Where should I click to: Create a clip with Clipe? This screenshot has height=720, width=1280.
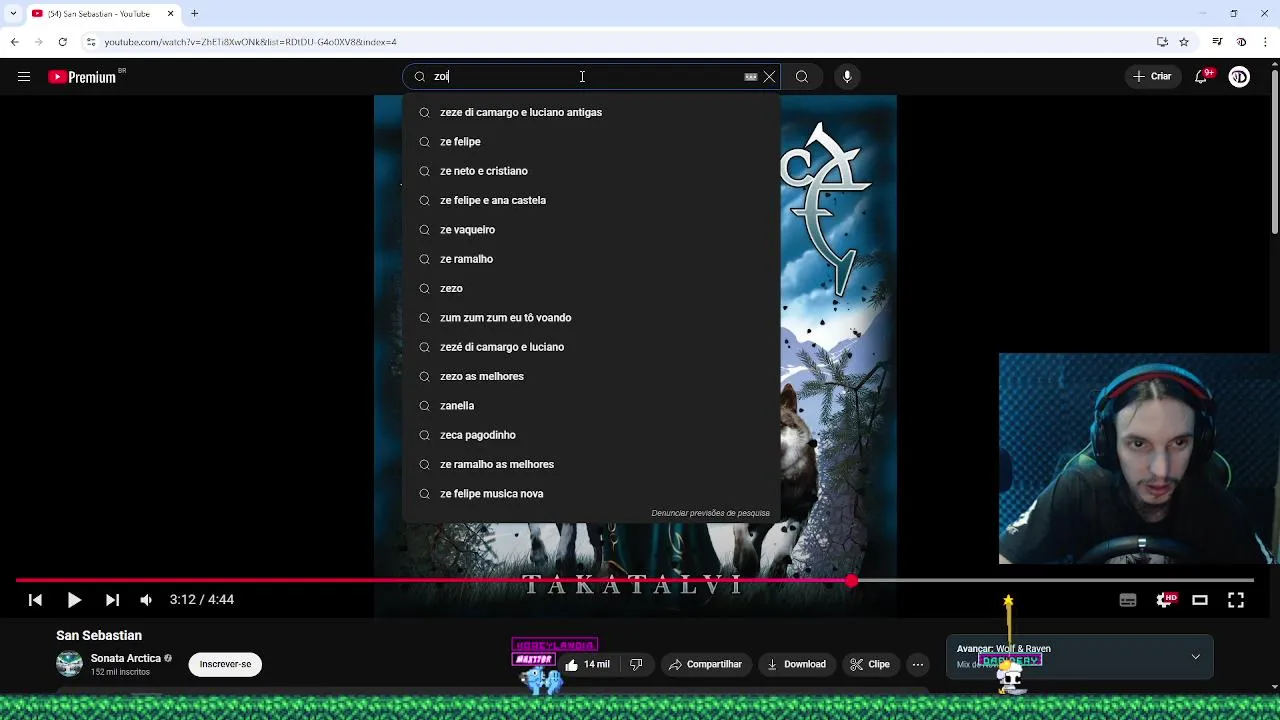(870, 664)
